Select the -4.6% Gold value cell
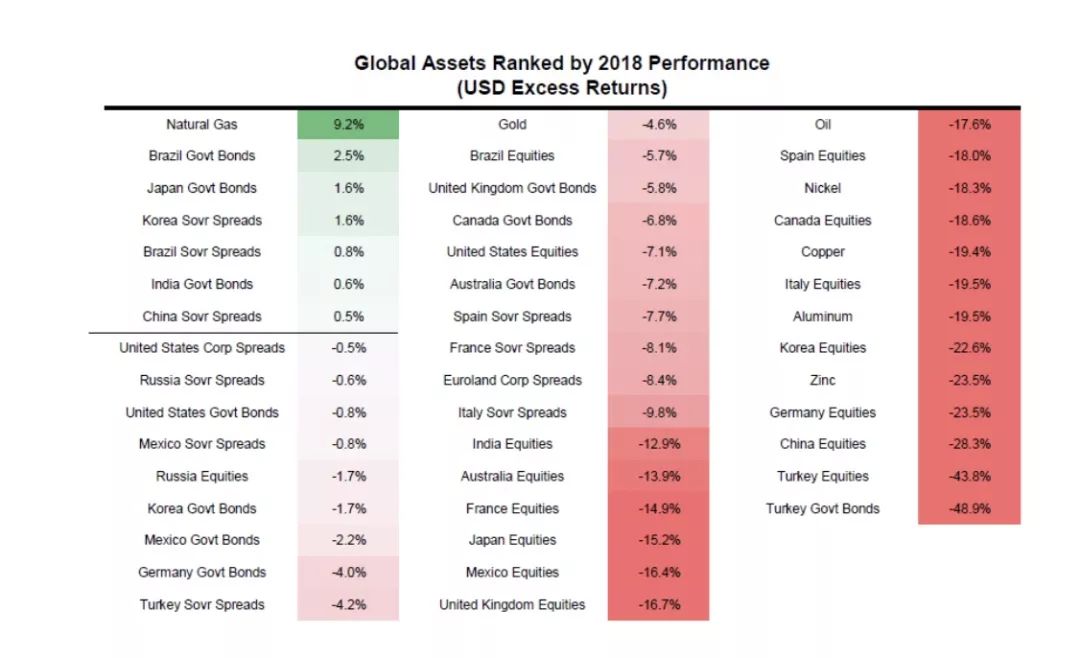The width and height of the screenshot is (1080, 658). [x=658, y=125]
